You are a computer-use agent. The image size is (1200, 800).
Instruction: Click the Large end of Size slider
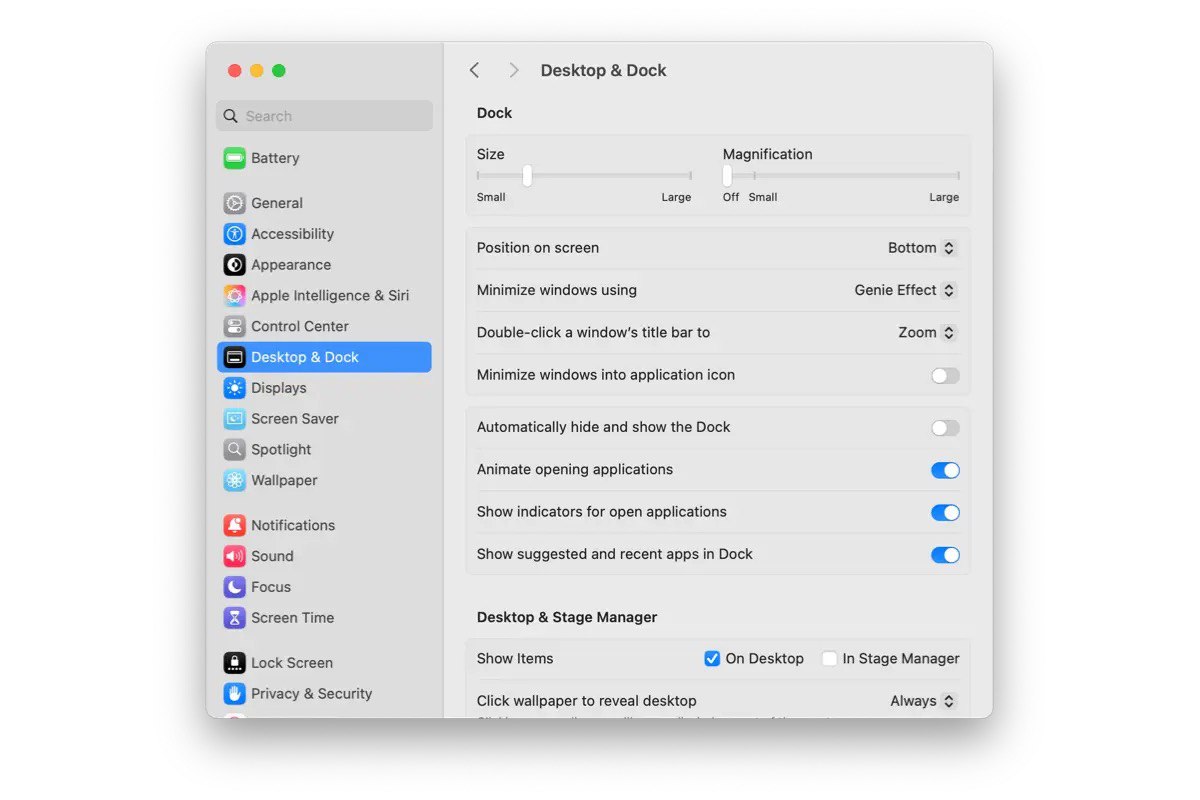(x=690, y=176)
